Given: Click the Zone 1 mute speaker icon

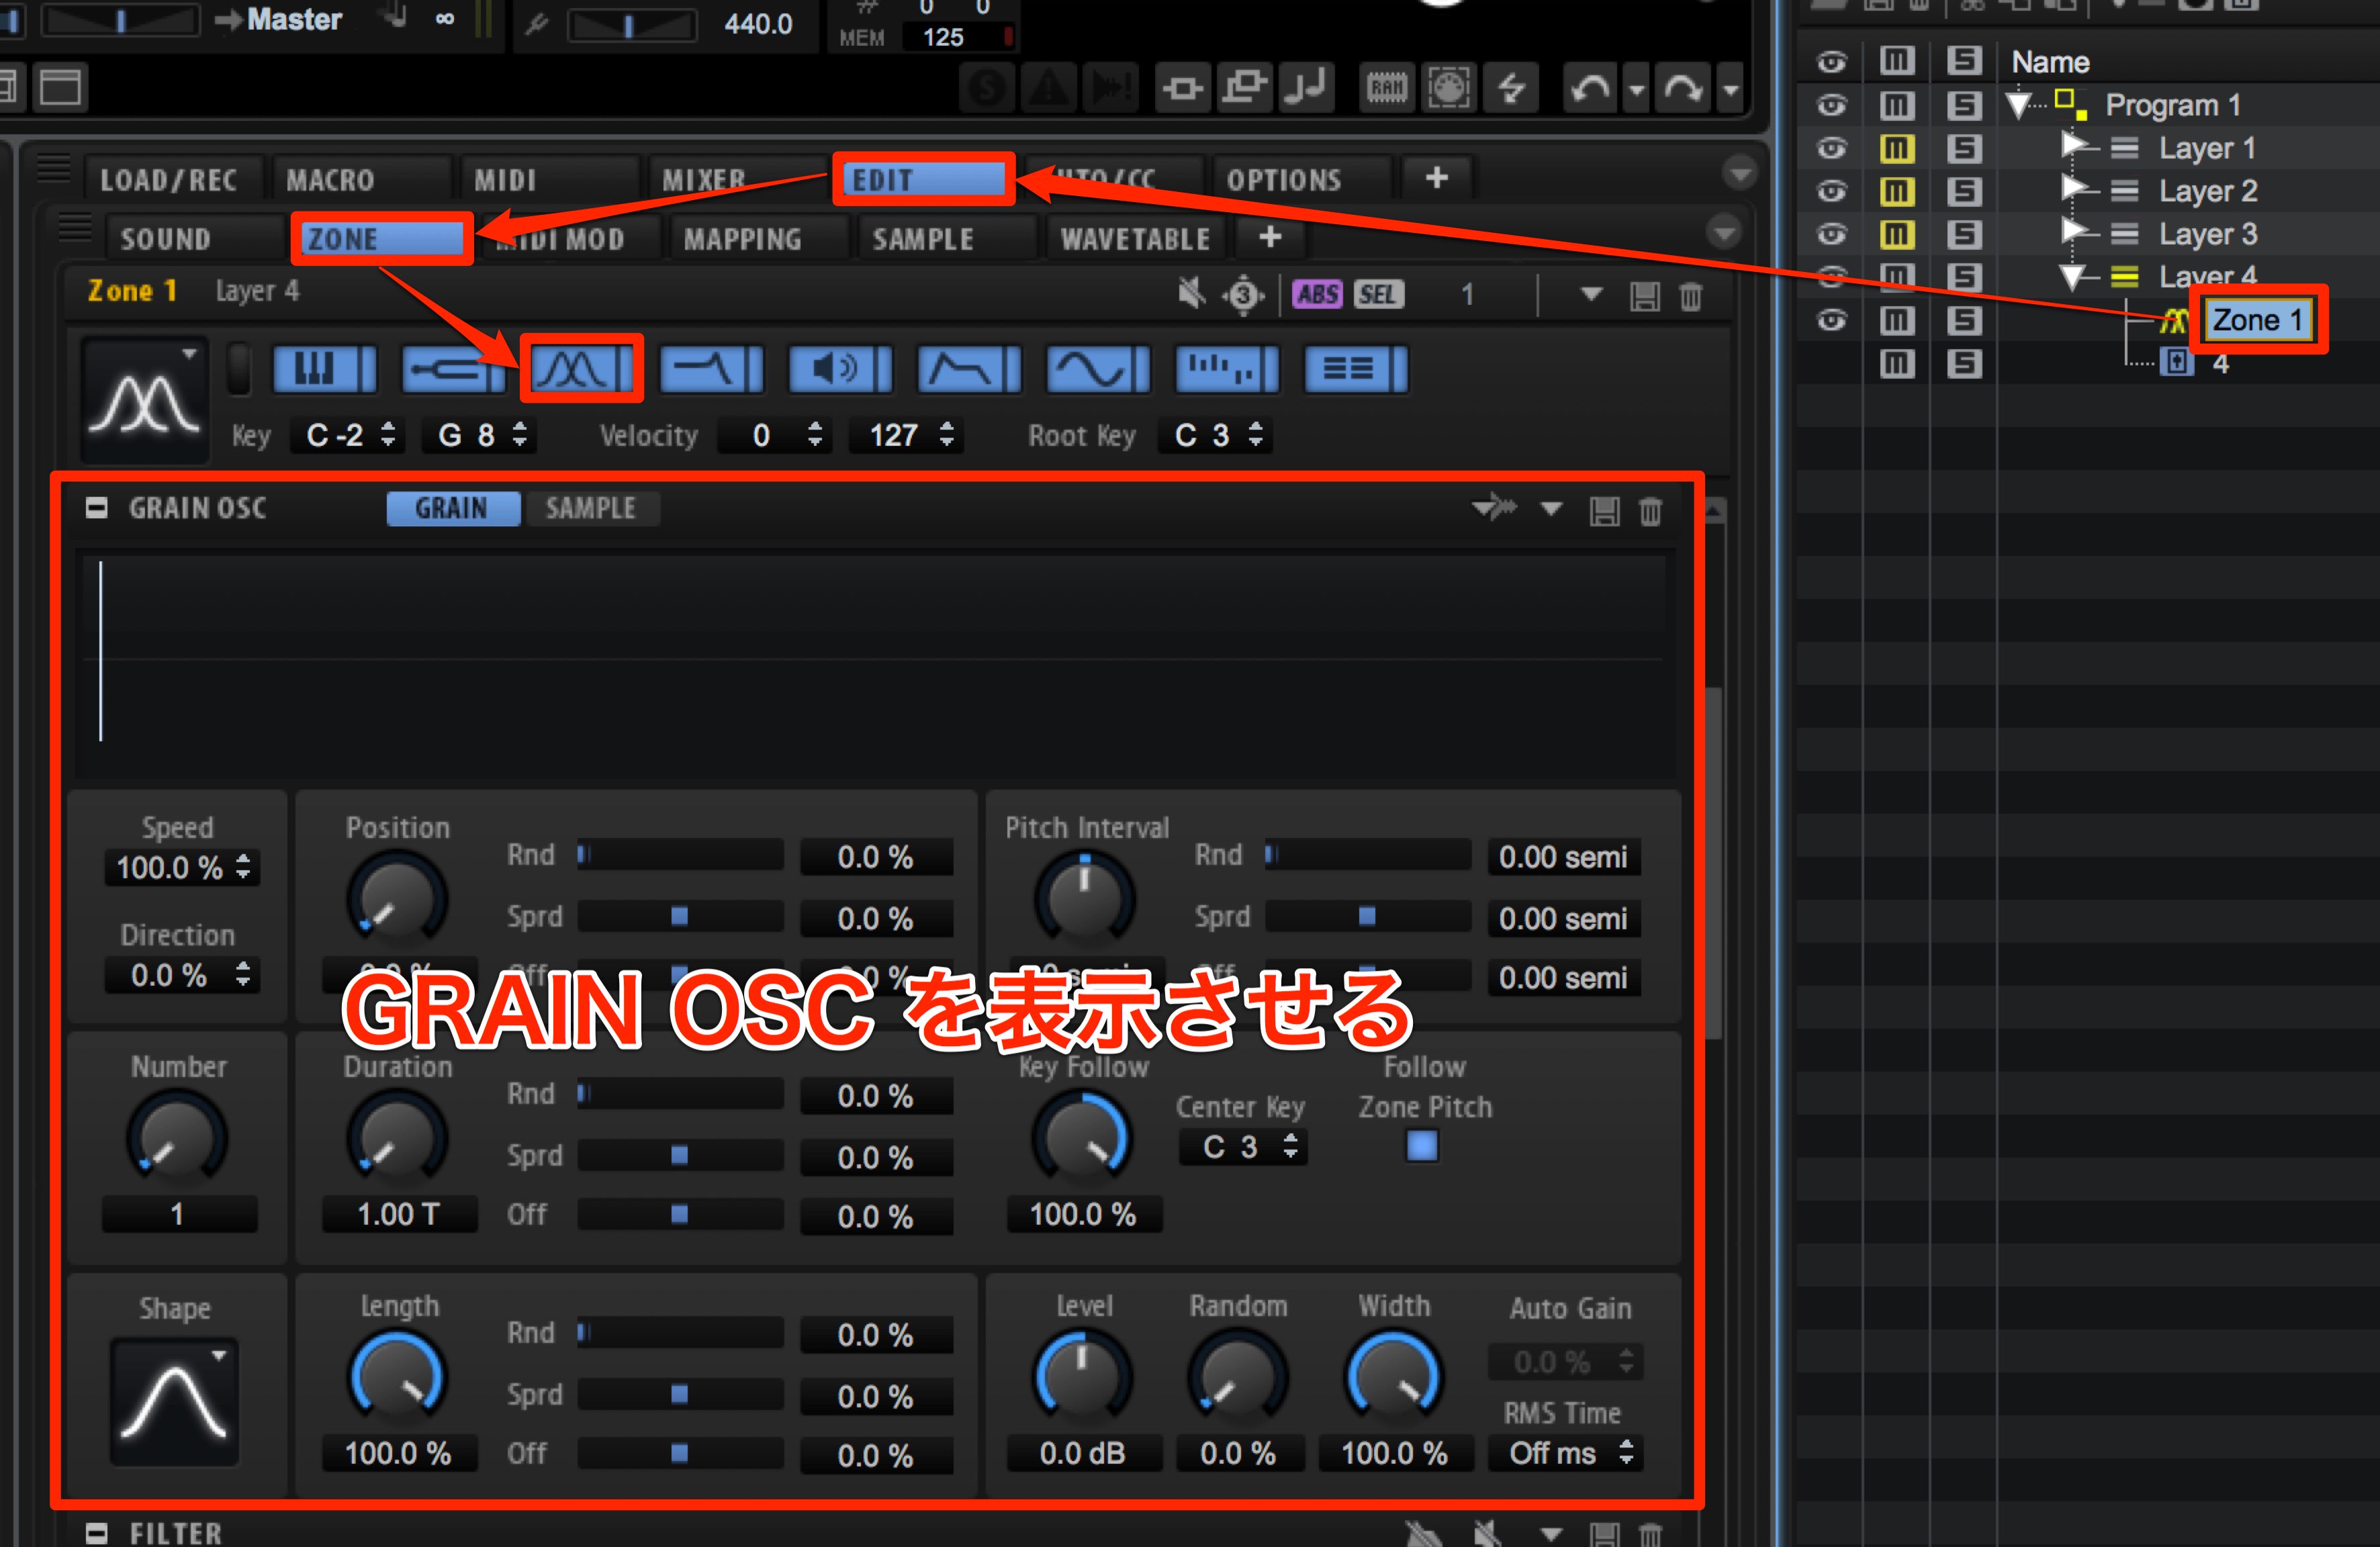Looking at the screenshot, I should click(1190, 294).
